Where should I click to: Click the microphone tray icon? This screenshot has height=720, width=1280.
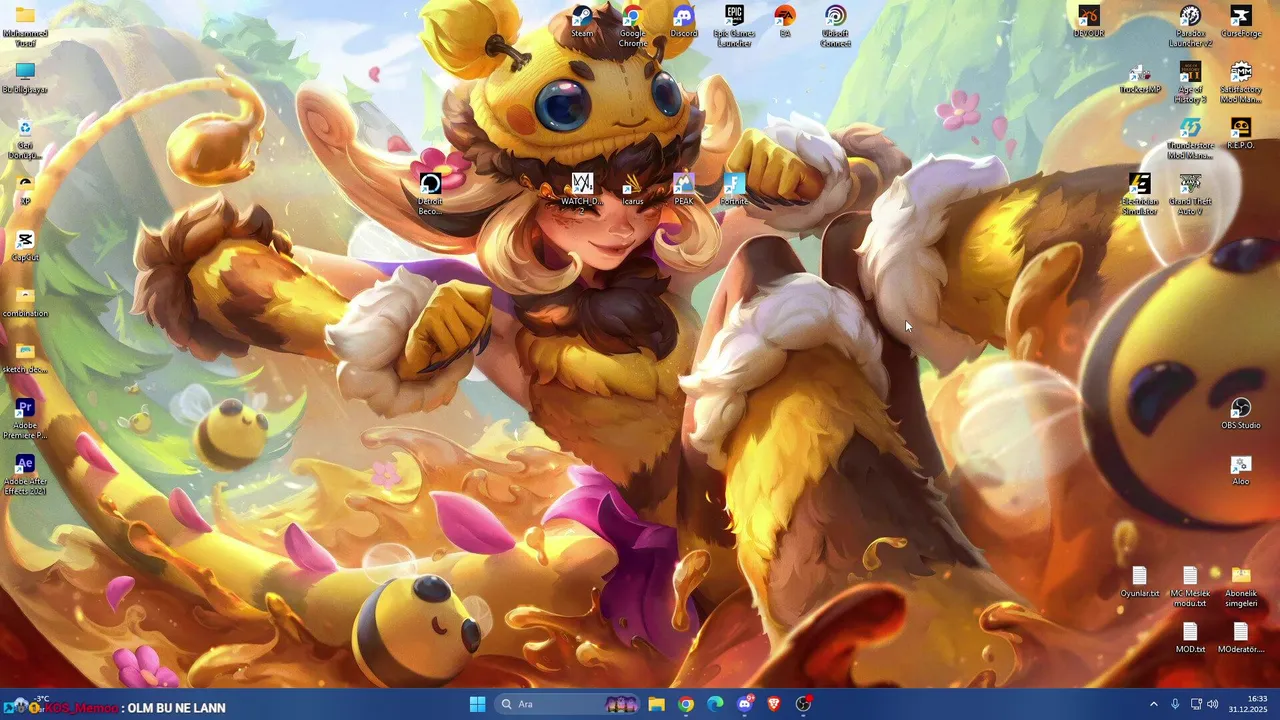click(1175, 704)
